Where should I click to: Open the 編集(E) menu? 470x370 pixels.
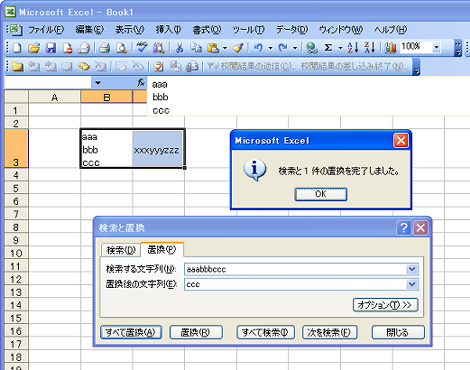89,30
